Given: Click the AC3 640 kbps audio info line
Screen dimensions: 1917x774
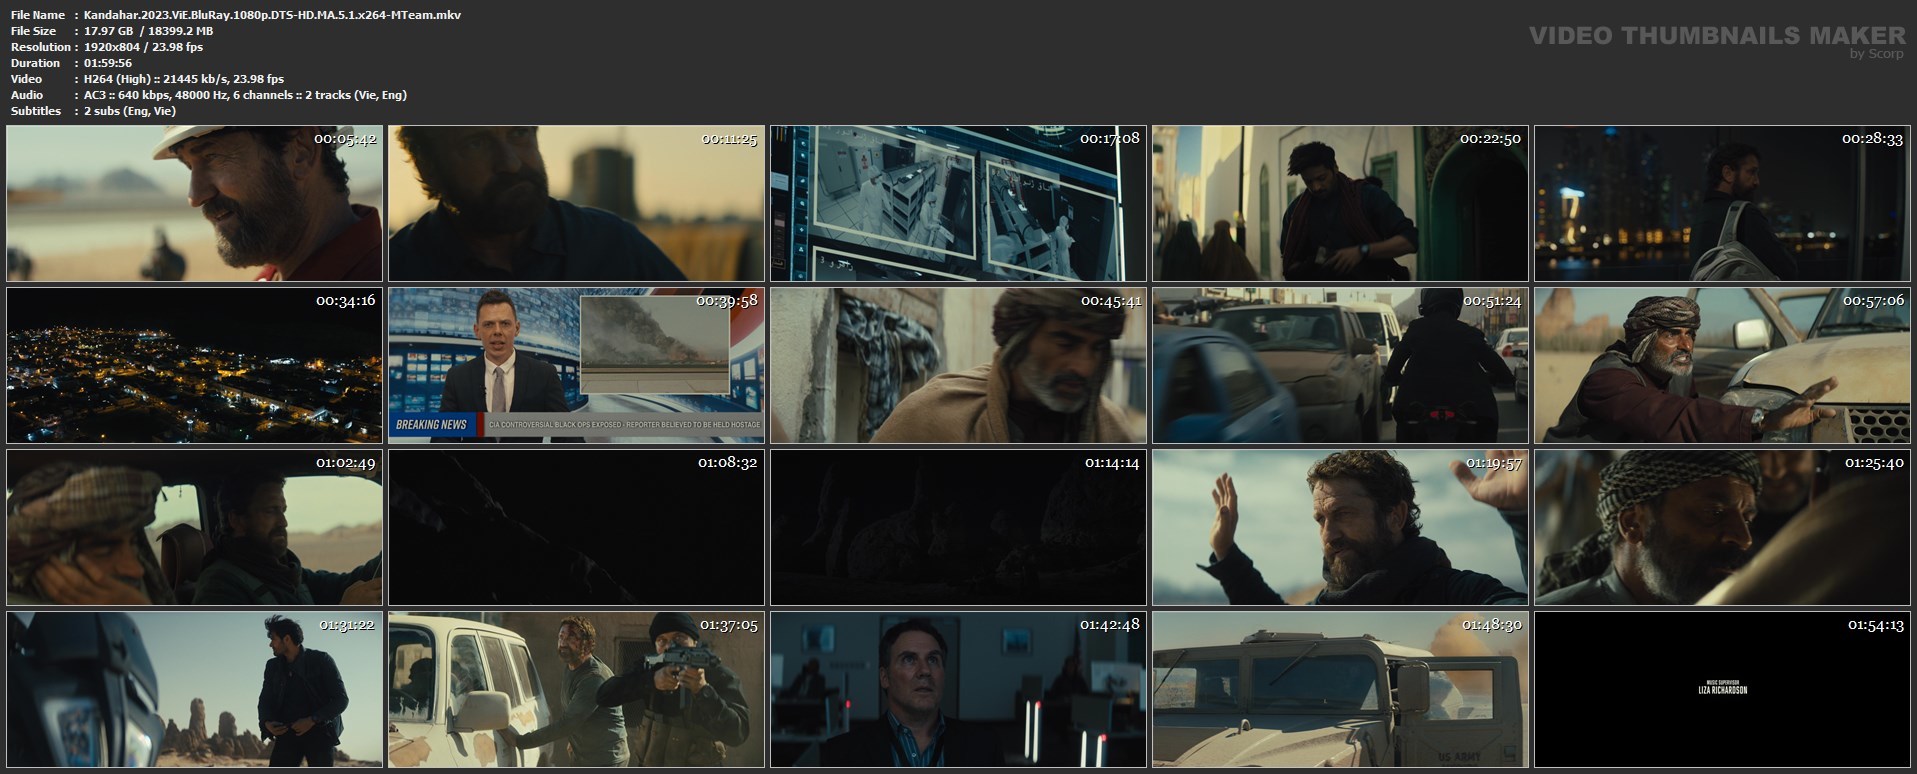Looking at the screenshot, I should coord(245,95).
